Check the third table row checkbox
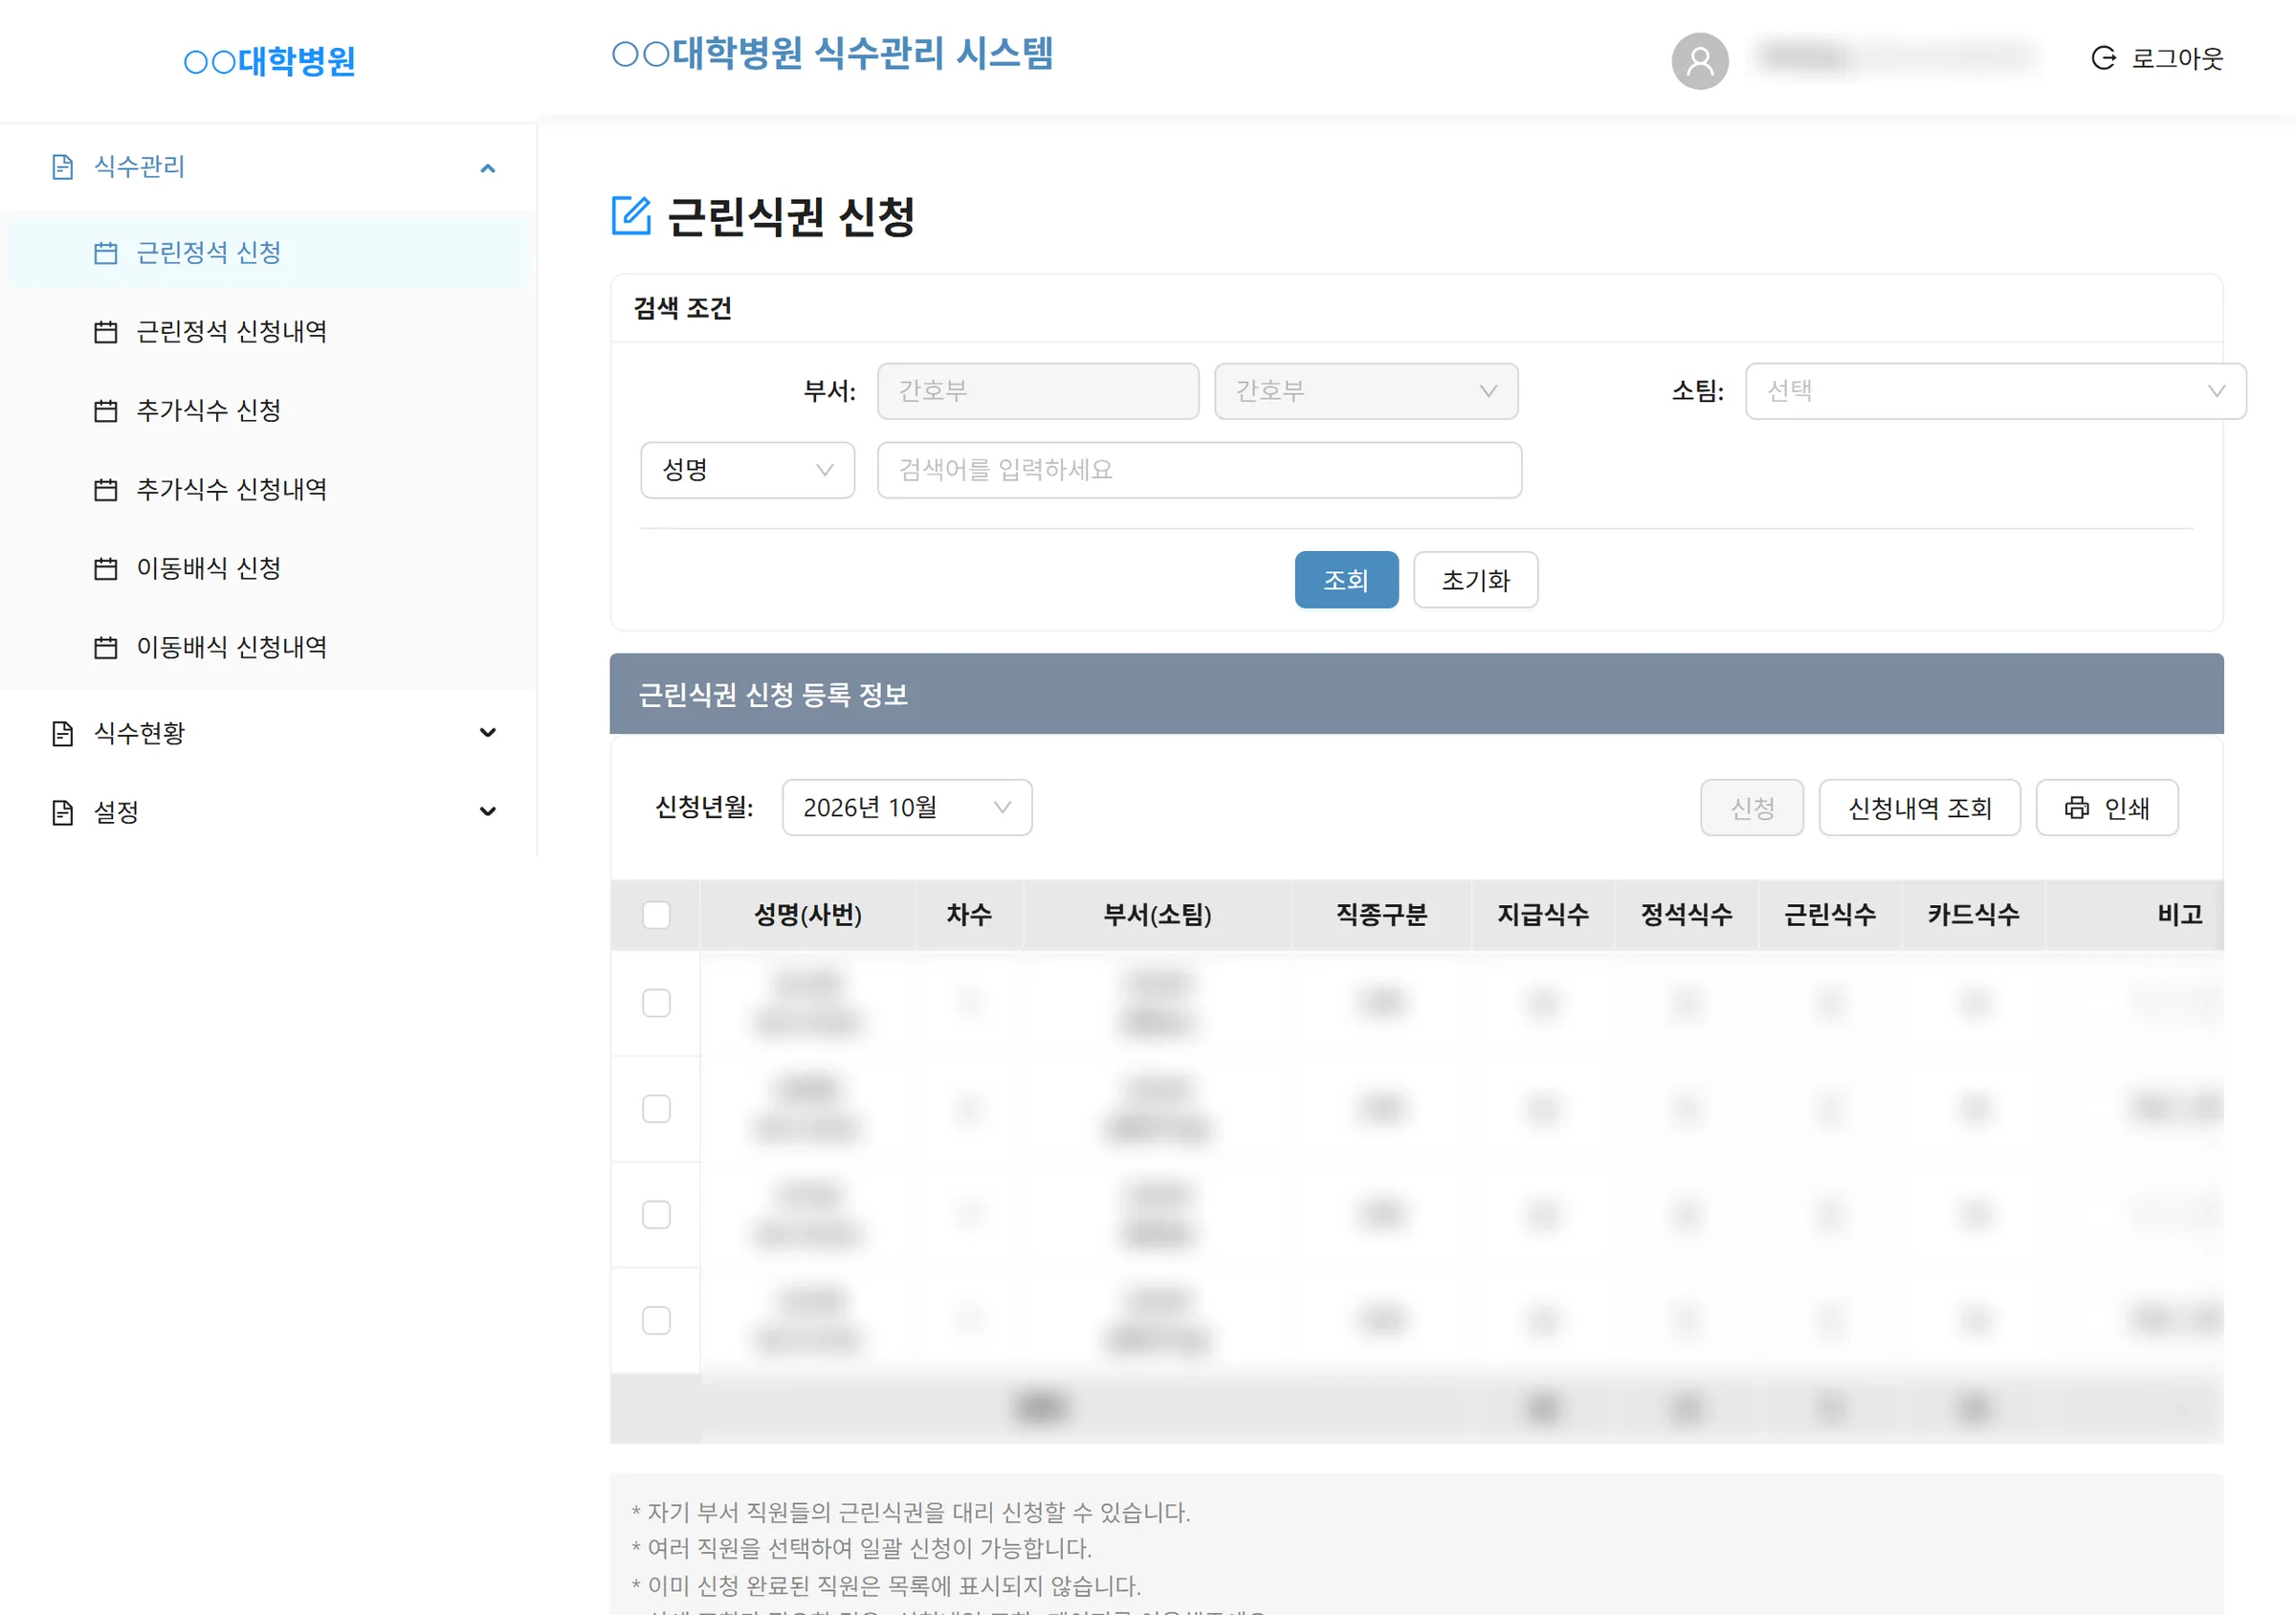 [656, 1215]
